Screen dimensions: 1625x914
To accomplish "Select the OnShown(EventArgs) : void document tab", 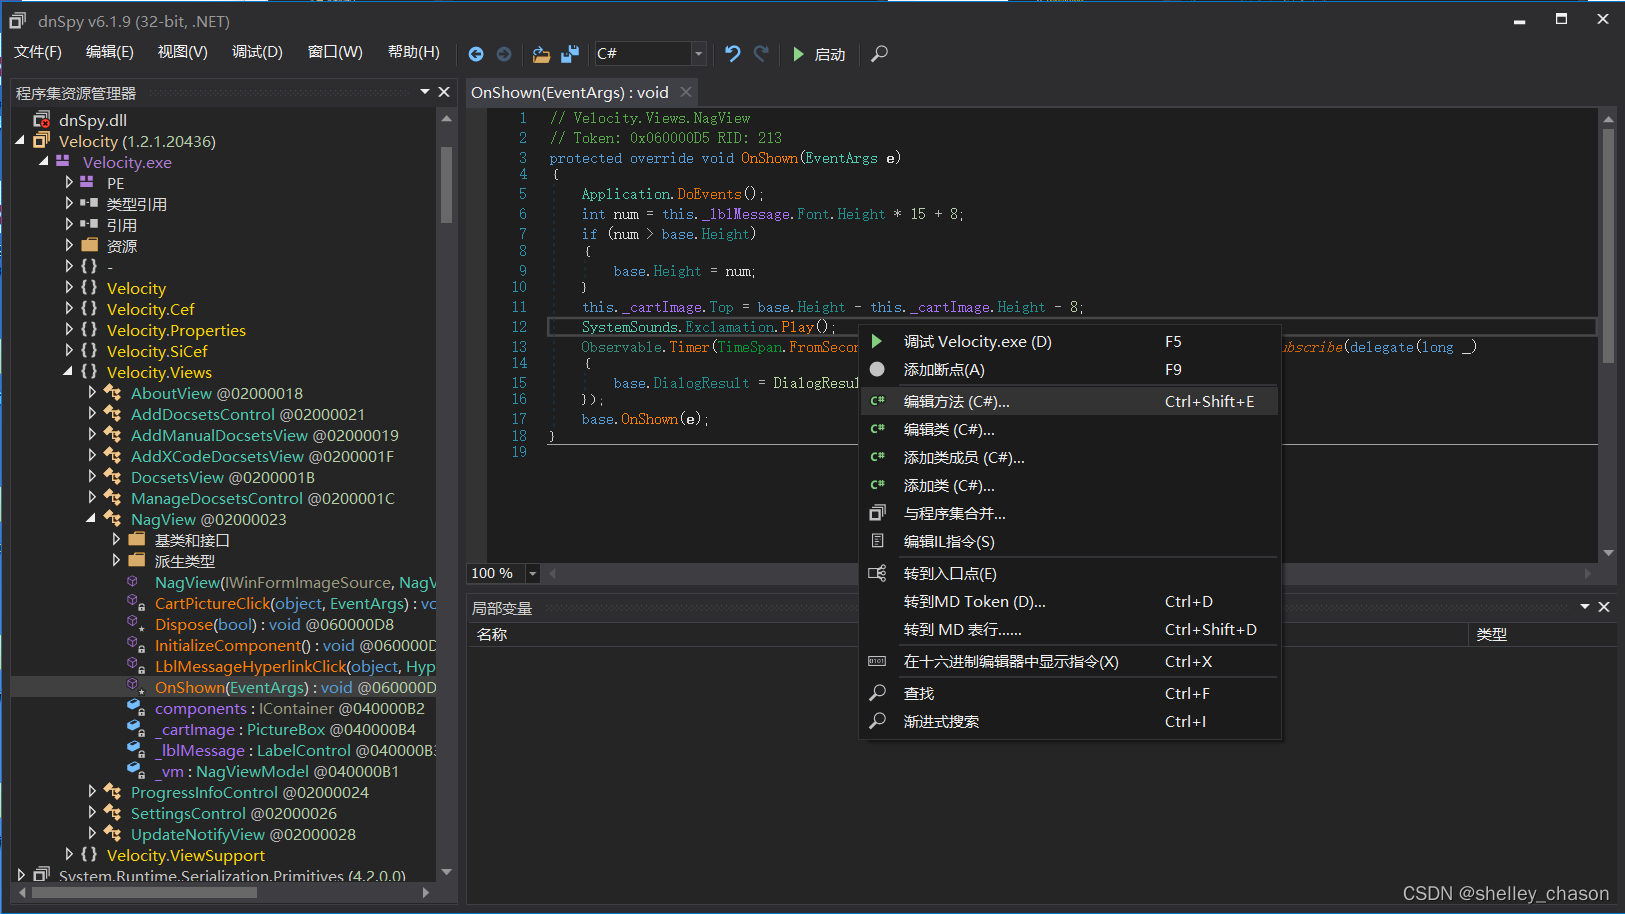I will (570, 92).
